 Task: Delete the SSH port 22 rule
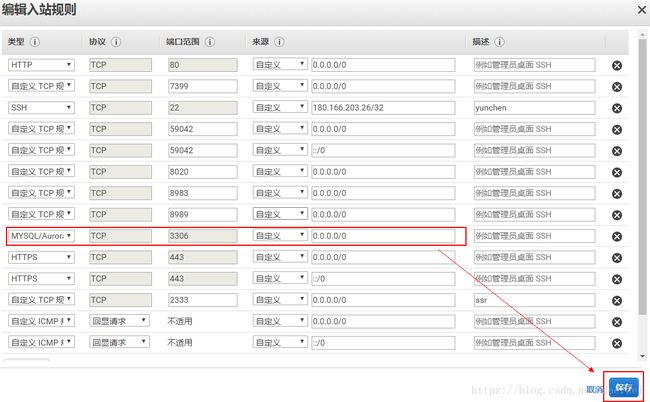pos(617,108)
